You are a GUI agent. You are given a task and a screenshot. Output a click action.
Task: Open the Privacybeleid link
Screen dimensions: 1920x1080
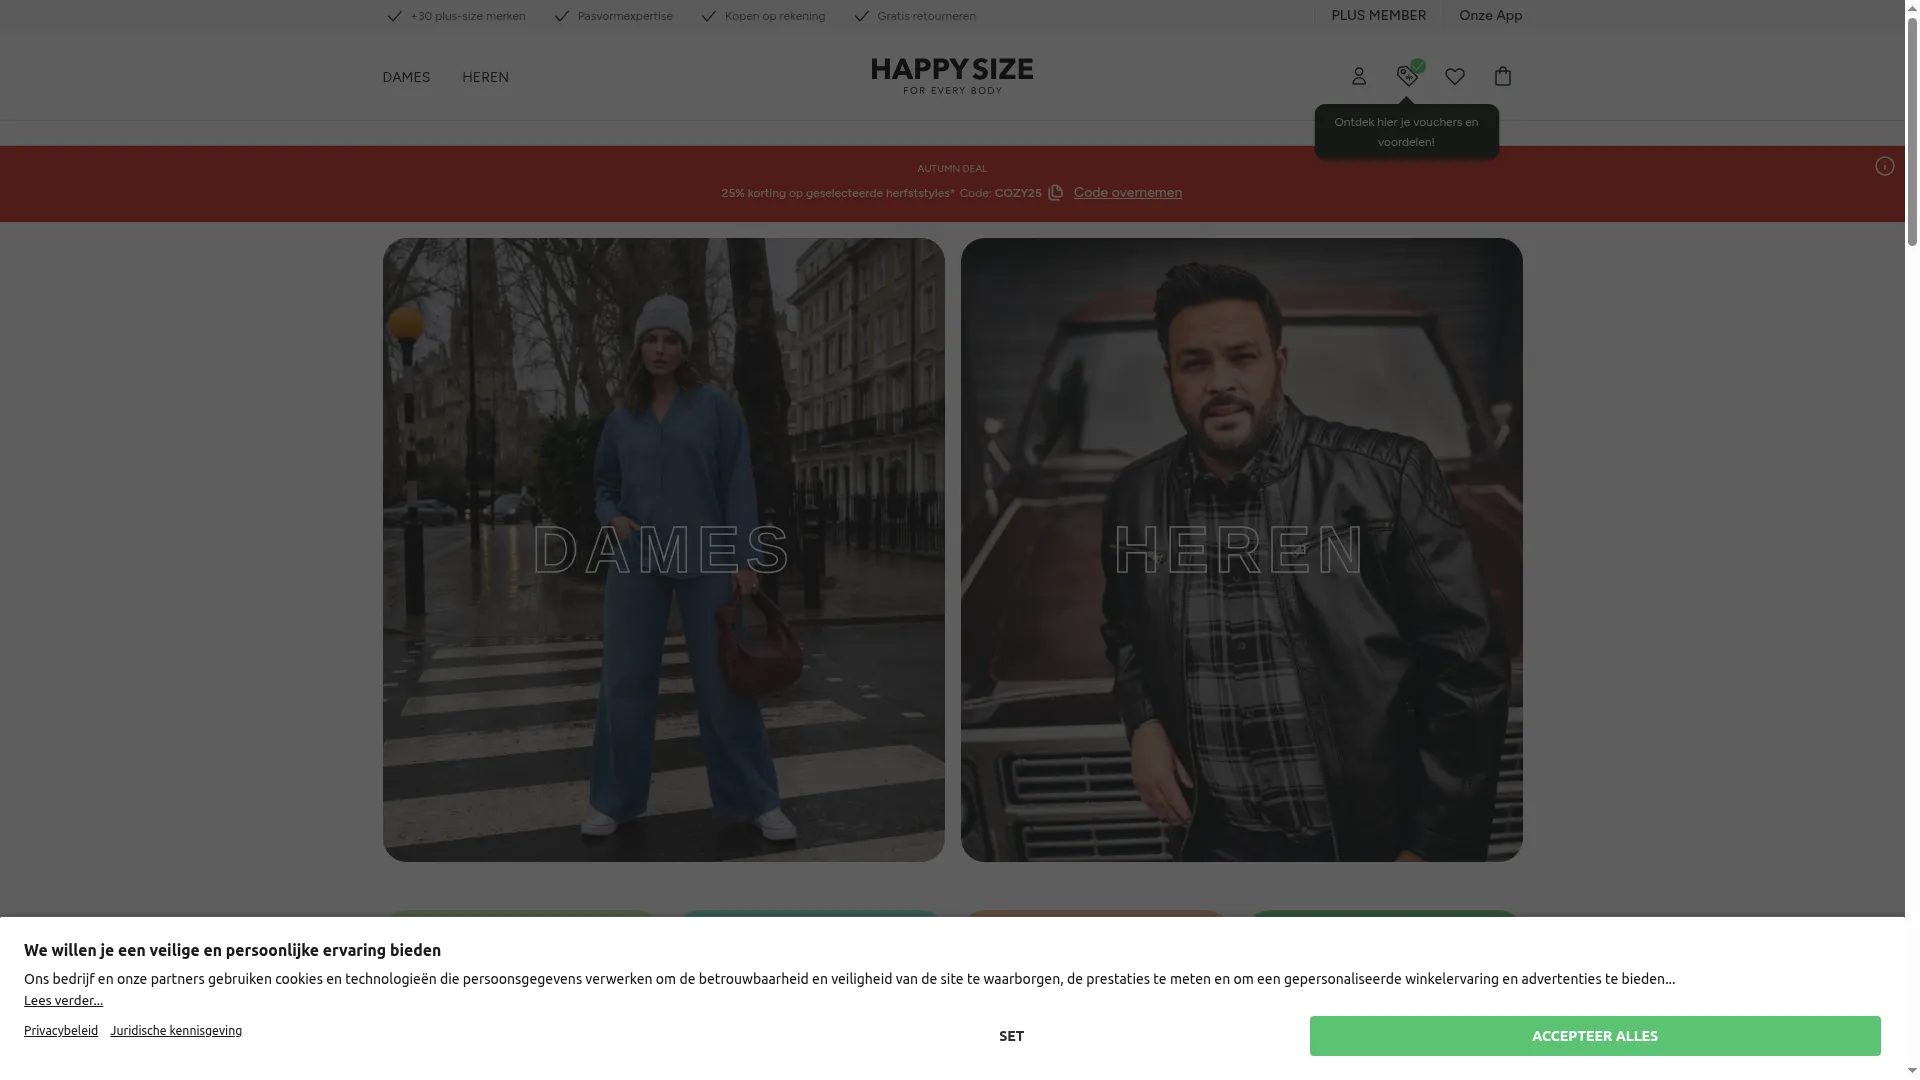tap(61, 1031)
